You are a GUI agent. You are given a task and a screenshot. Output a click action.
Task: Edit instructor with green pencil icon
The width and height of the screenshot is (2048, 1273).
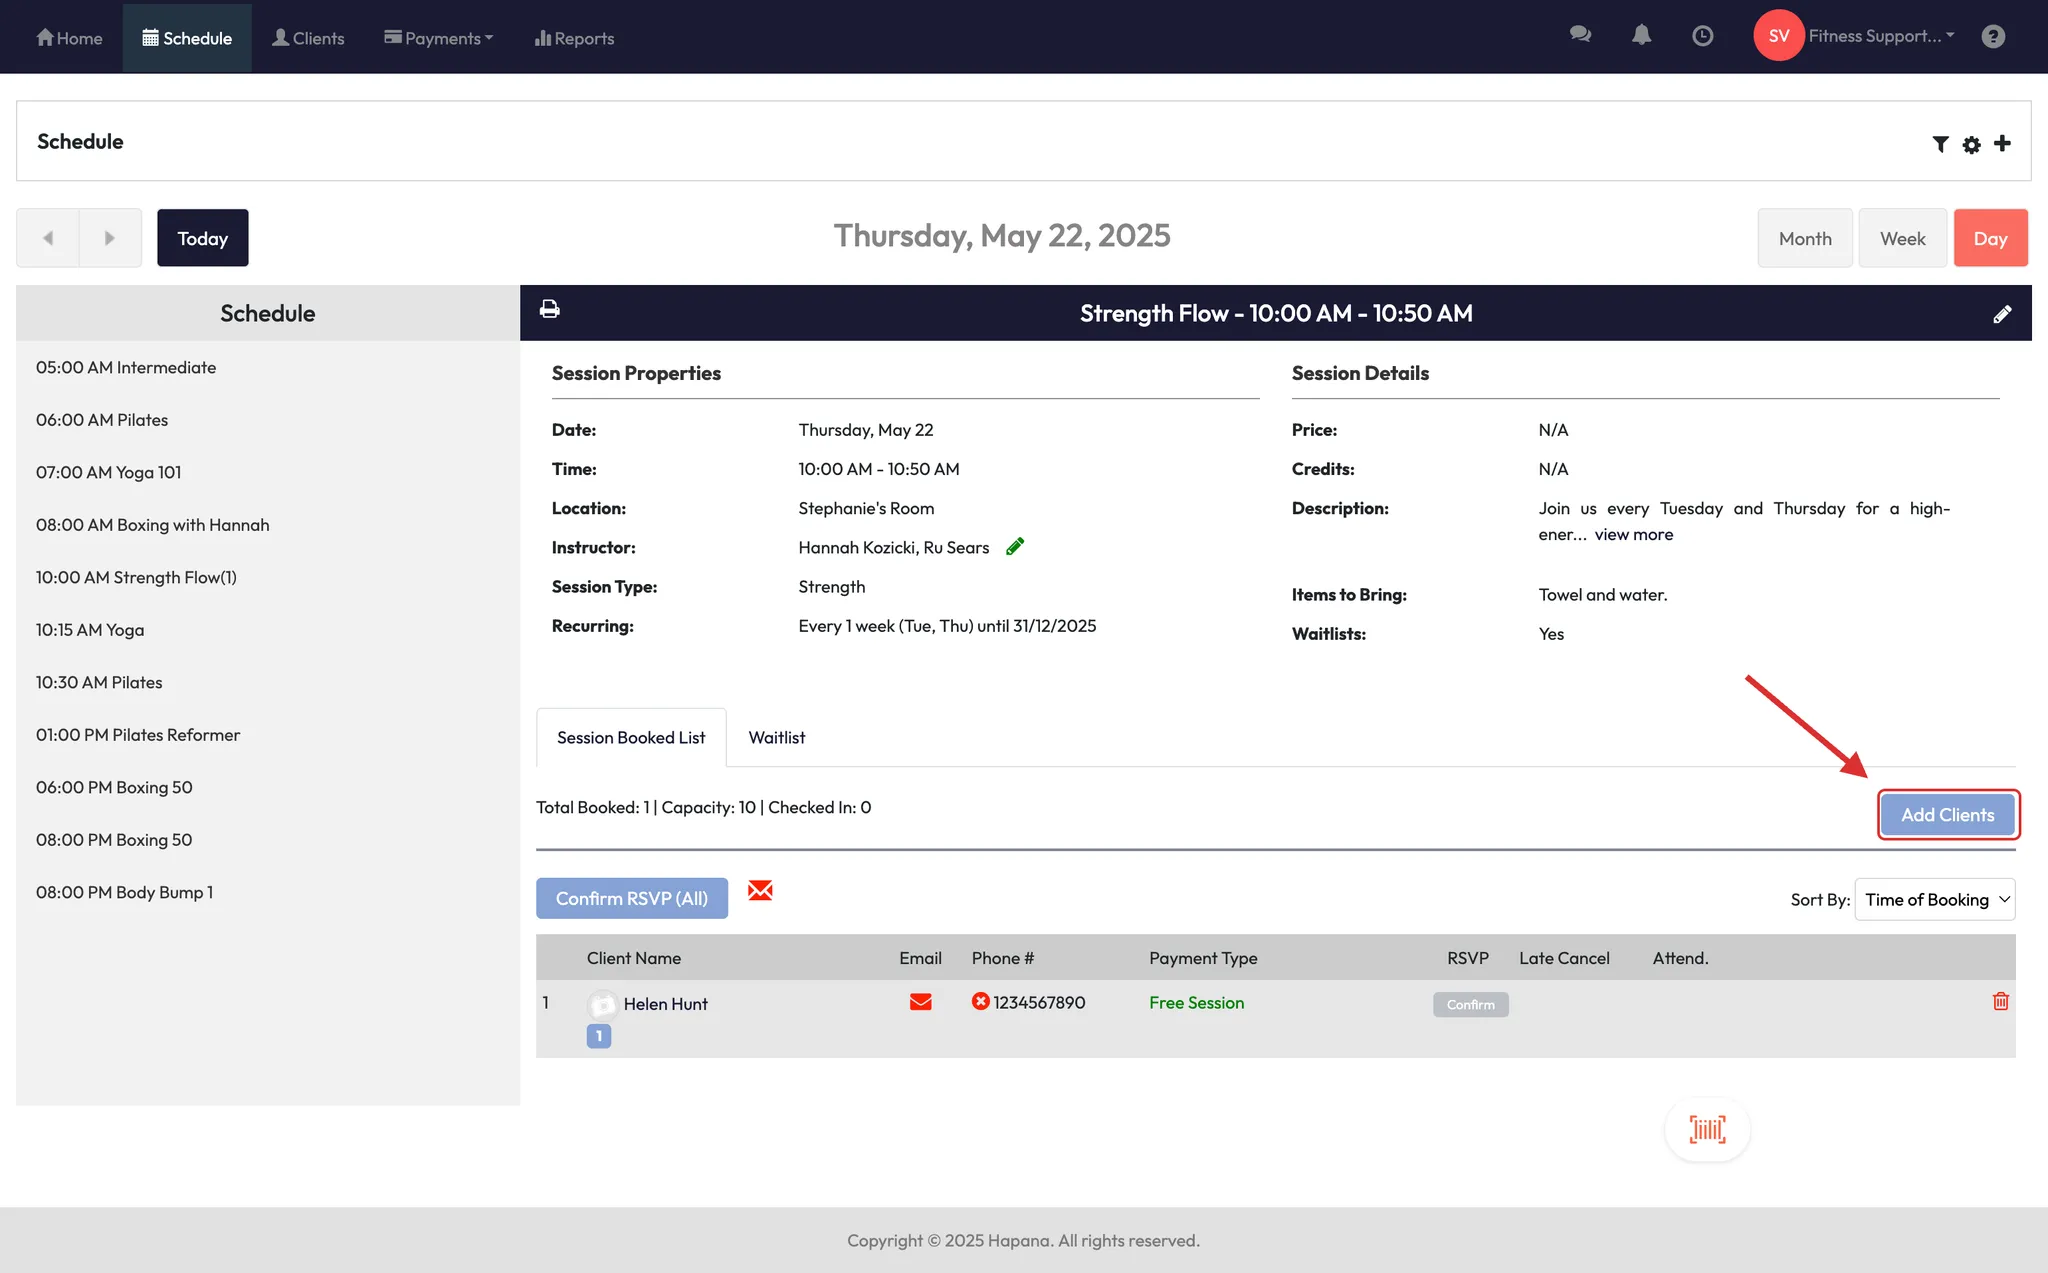pyautogui.click(x=1014, y=546)
